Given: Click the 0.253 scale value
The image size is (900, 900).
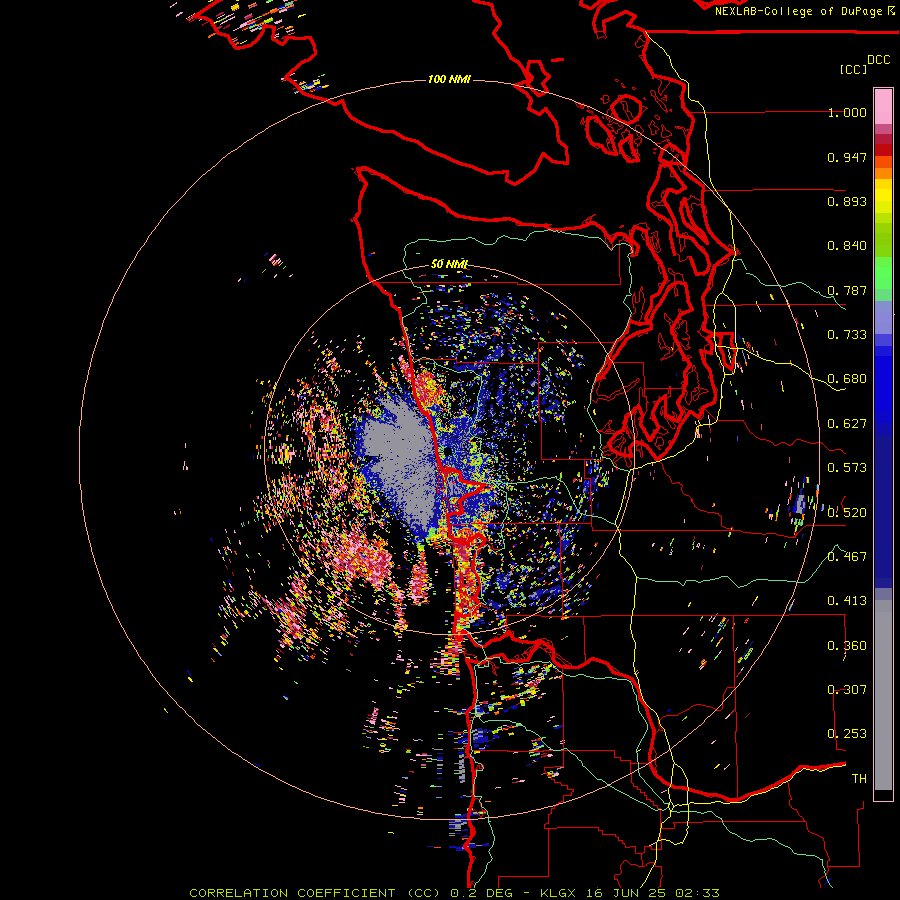Looking at the screenshot, I should 847,734.
